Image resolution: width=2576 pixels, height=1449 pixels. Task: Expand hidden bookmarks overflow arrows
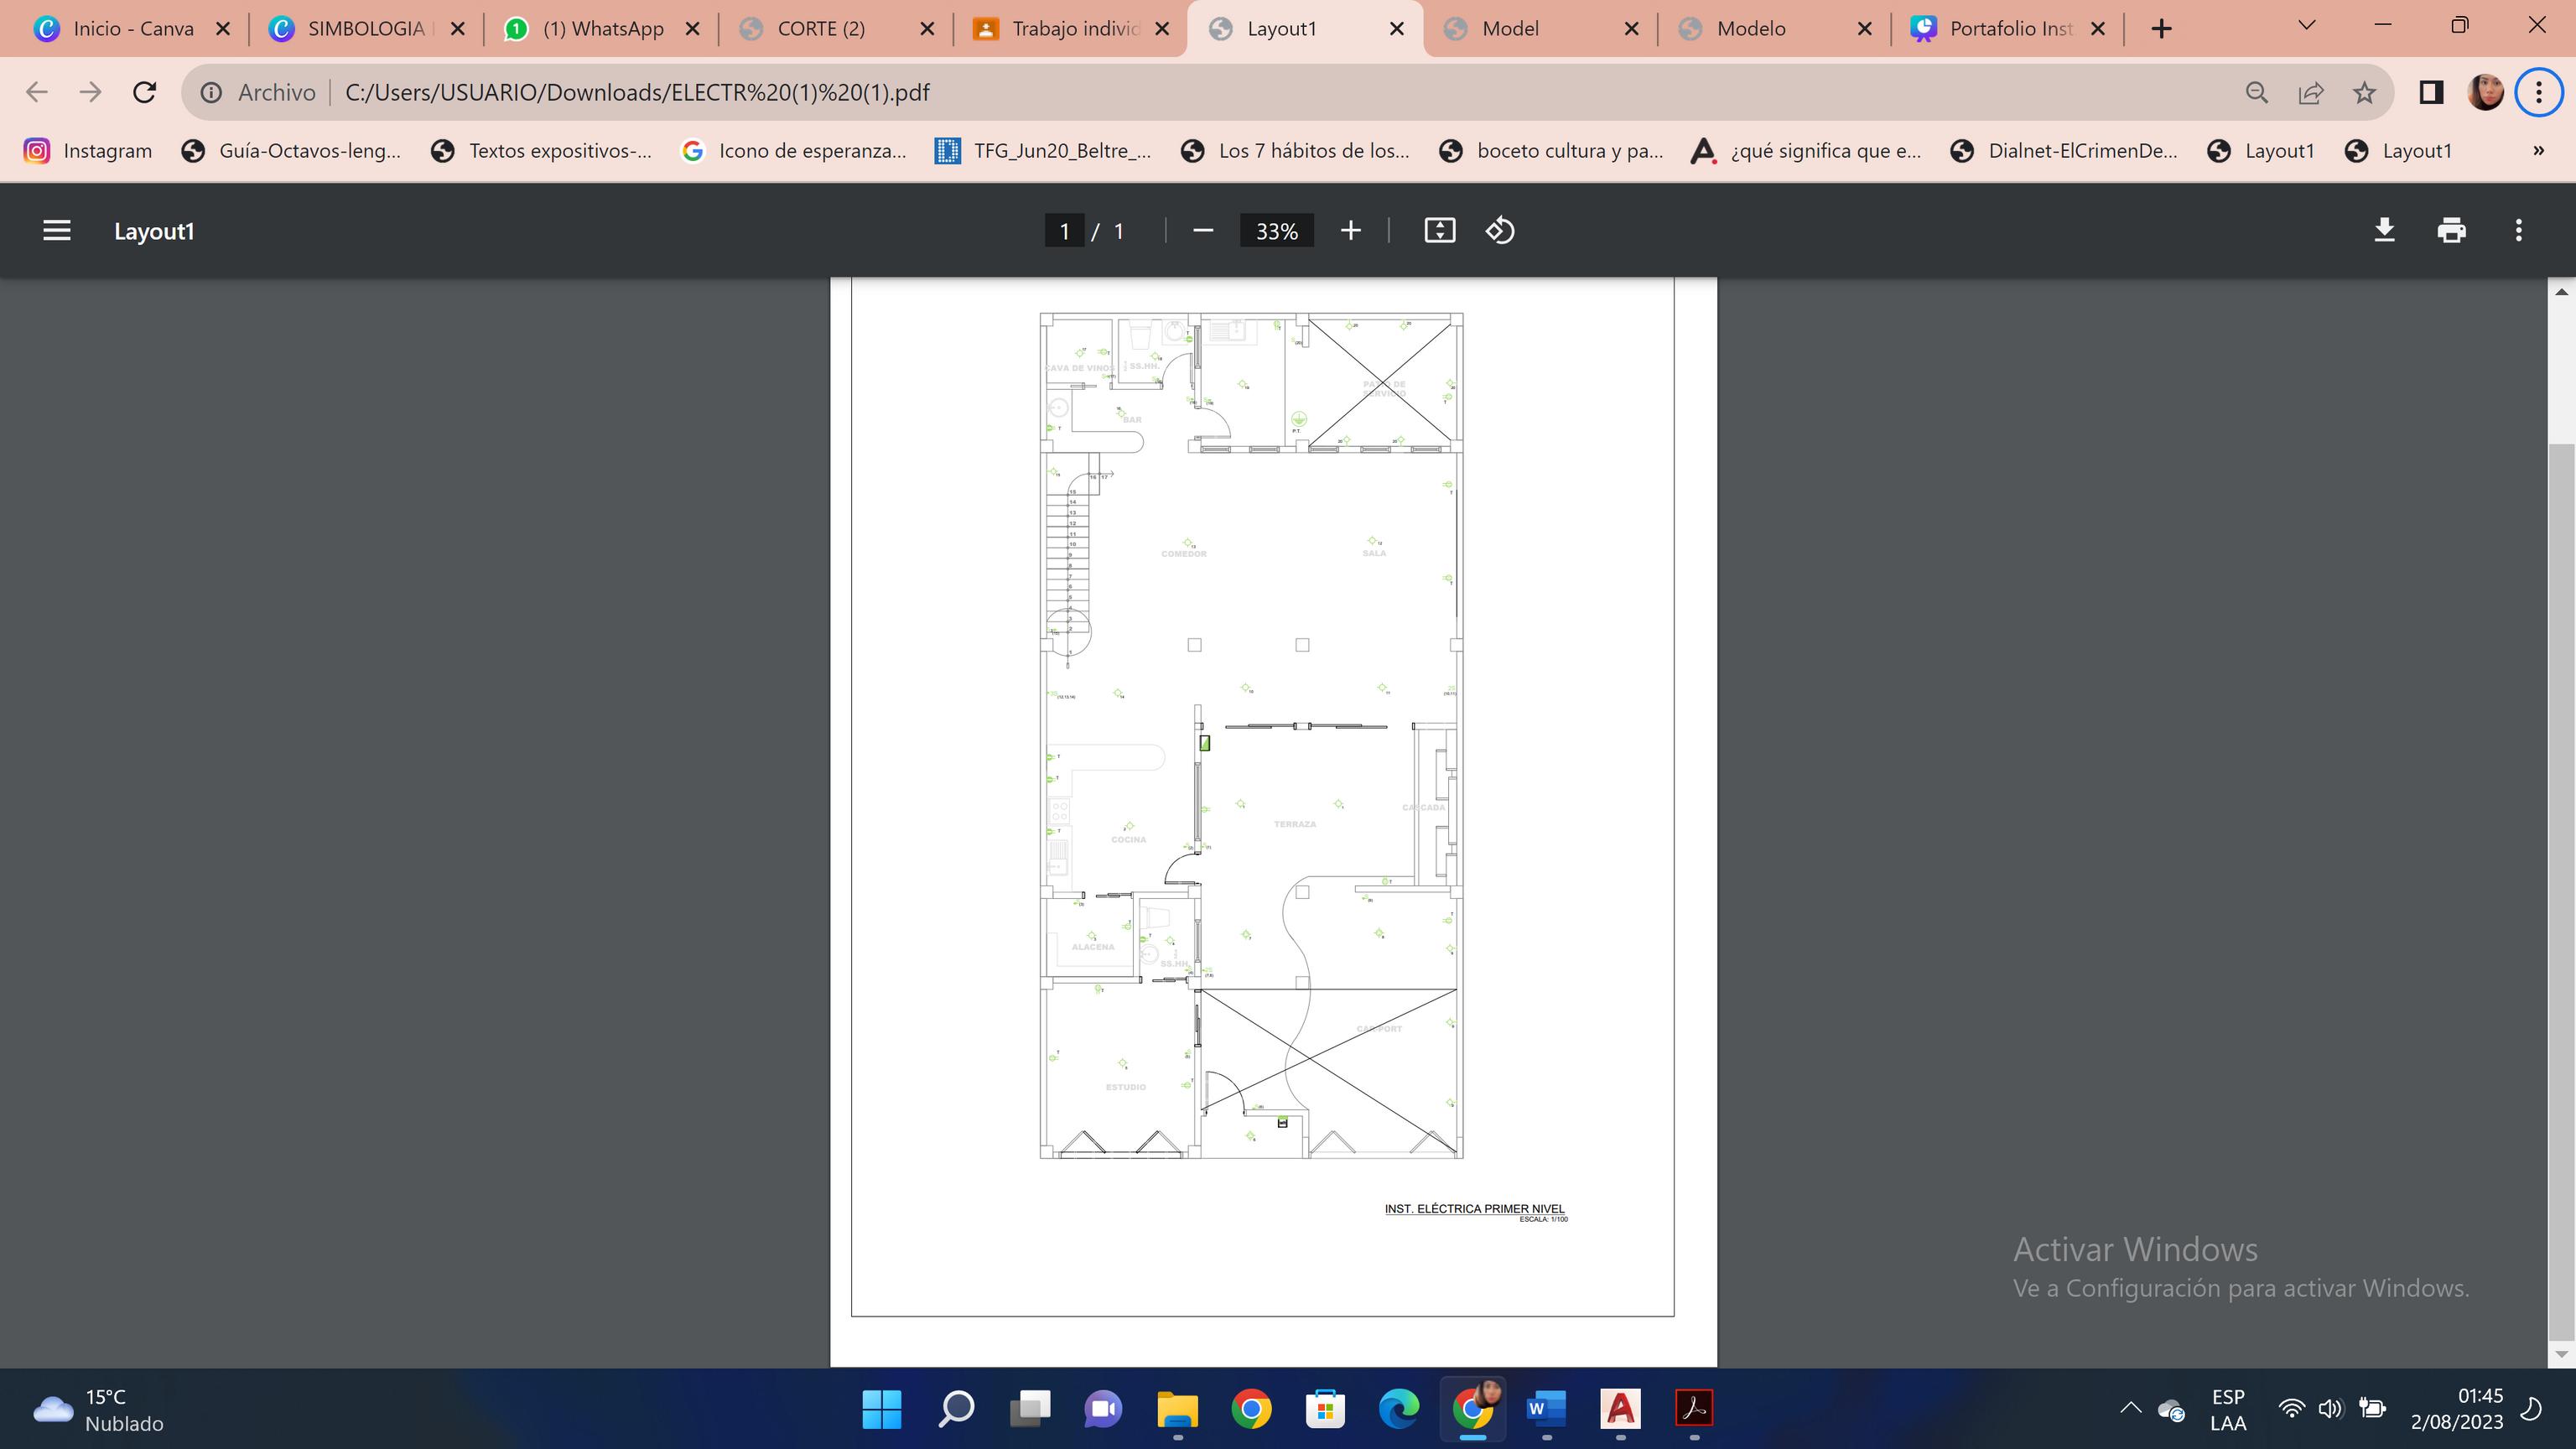[x=2538, y=151]
